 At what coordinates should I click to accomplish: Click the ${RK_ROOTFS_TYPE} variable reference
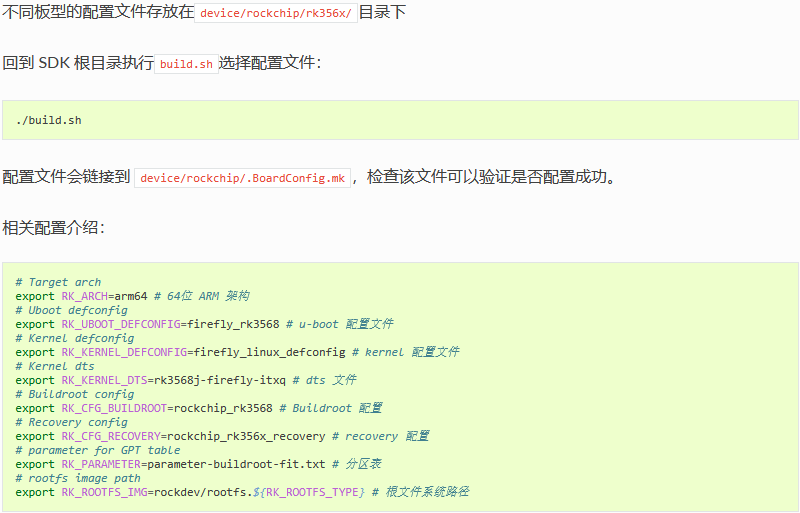pyautogui.click(x=309, y=493)
